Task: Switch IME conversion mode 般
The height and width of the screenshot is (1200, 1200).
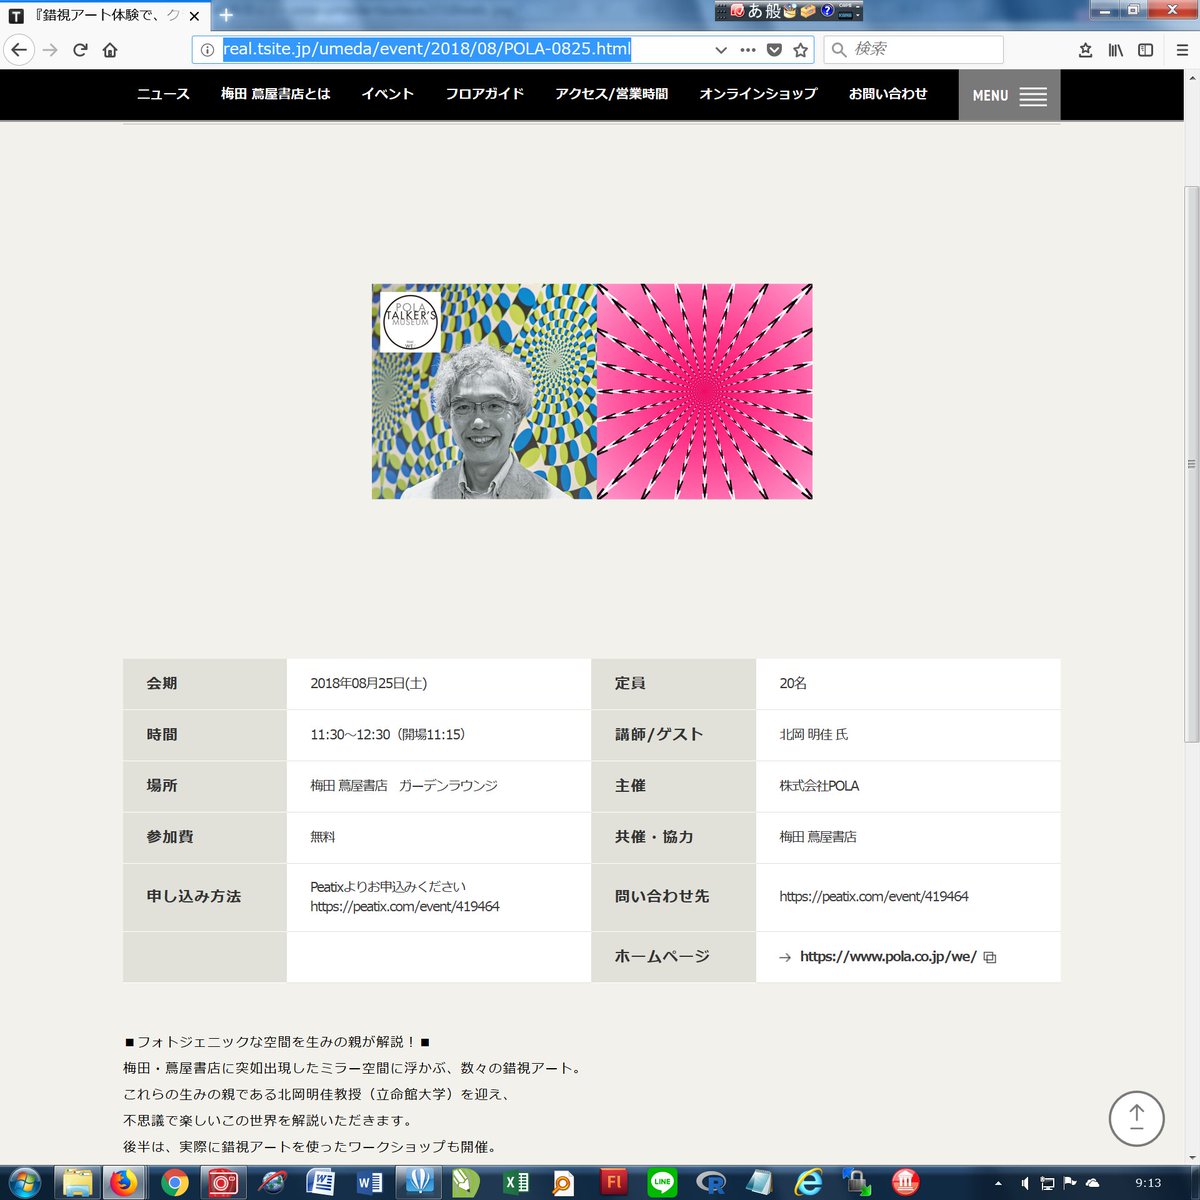Action: (x=773, y=11)
